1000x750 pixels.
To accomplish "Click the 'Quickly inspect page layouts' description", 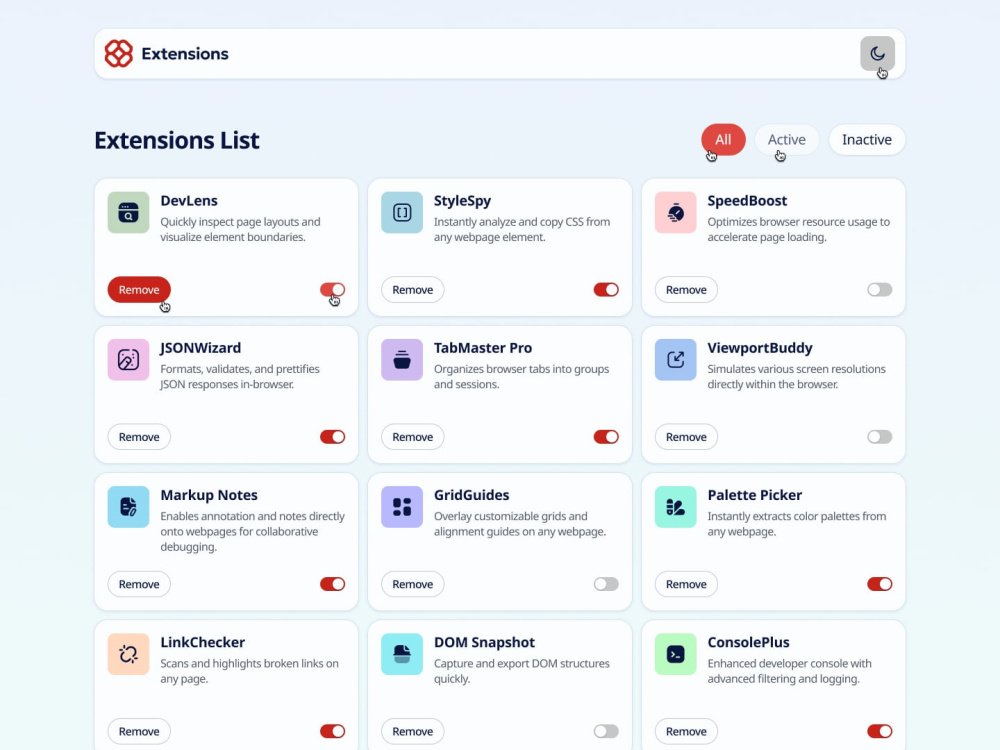I will 240,230.
